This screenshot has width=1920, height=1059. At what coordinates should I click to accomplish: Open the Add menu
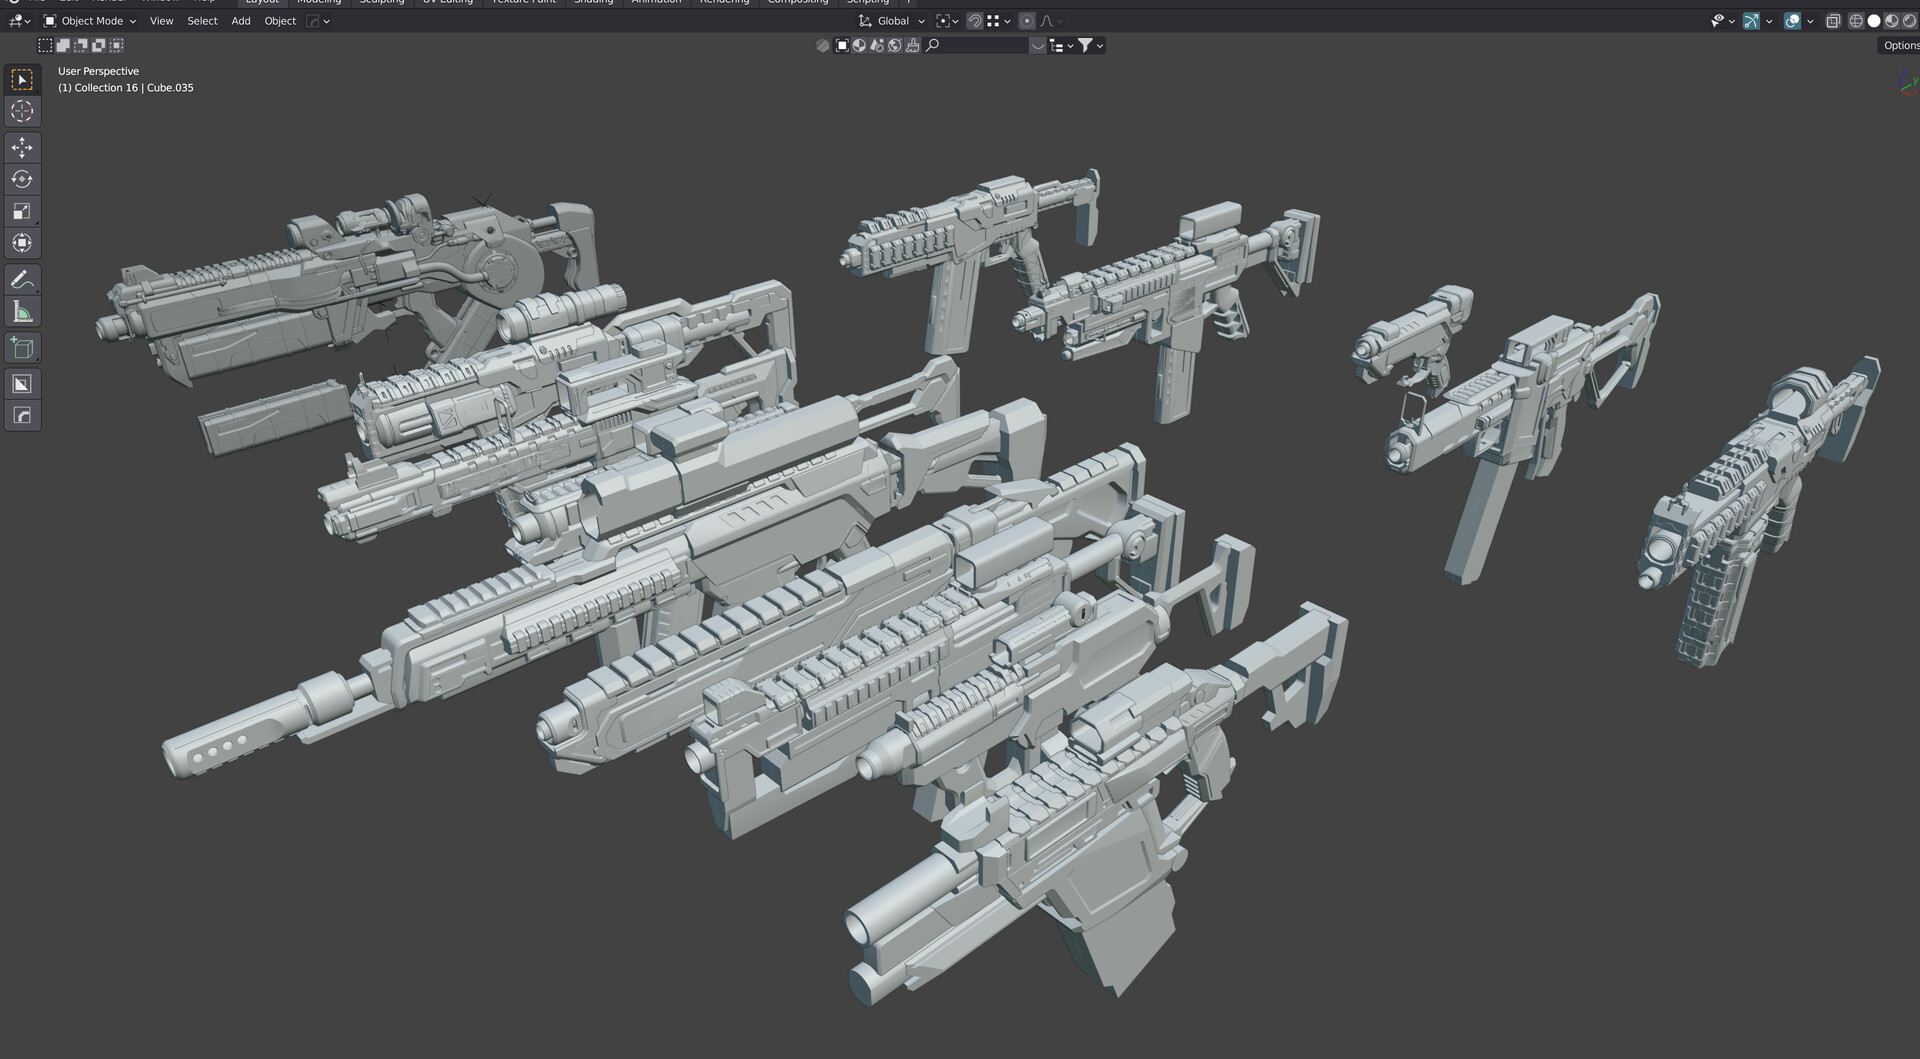240,20
